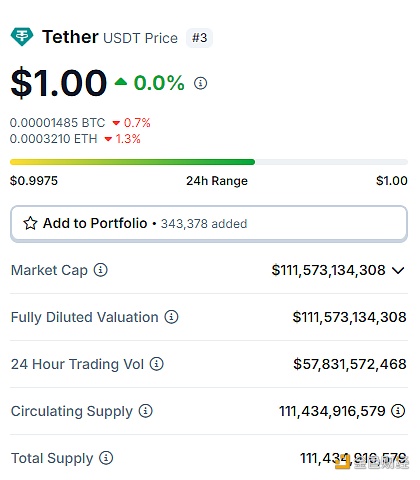The height and width of the screenshot is (480, 420).
Task: Click the $0.9975 24h low value
Action: (x=34, y=181)
